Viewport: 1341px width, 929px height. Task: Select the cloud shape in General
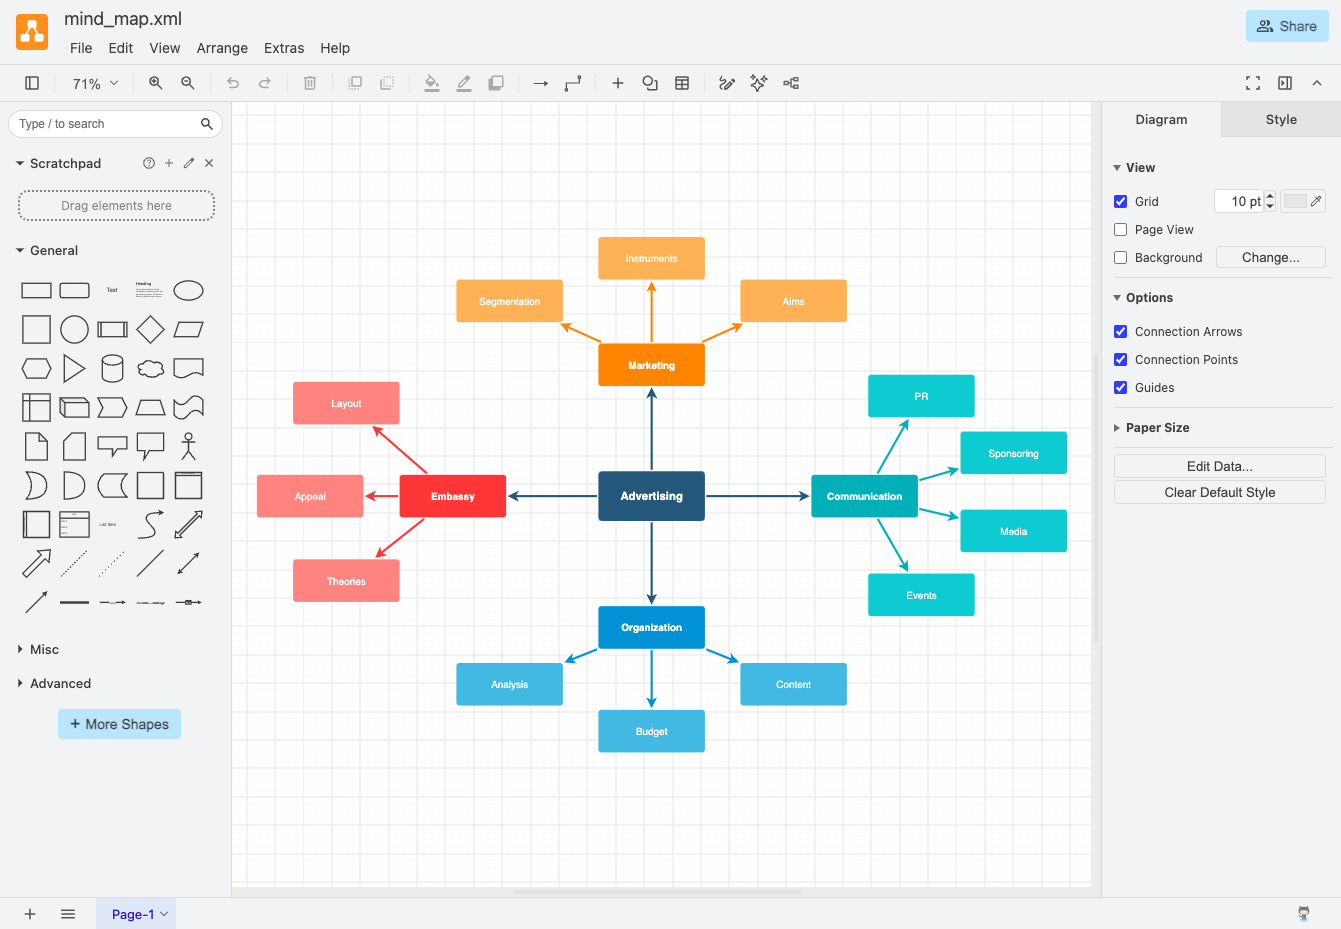point(150,369)
